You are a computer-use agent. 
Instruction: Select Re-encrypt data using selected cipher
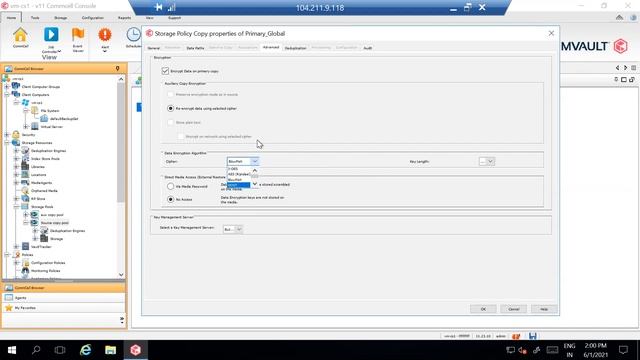click(x=171, y=109)
